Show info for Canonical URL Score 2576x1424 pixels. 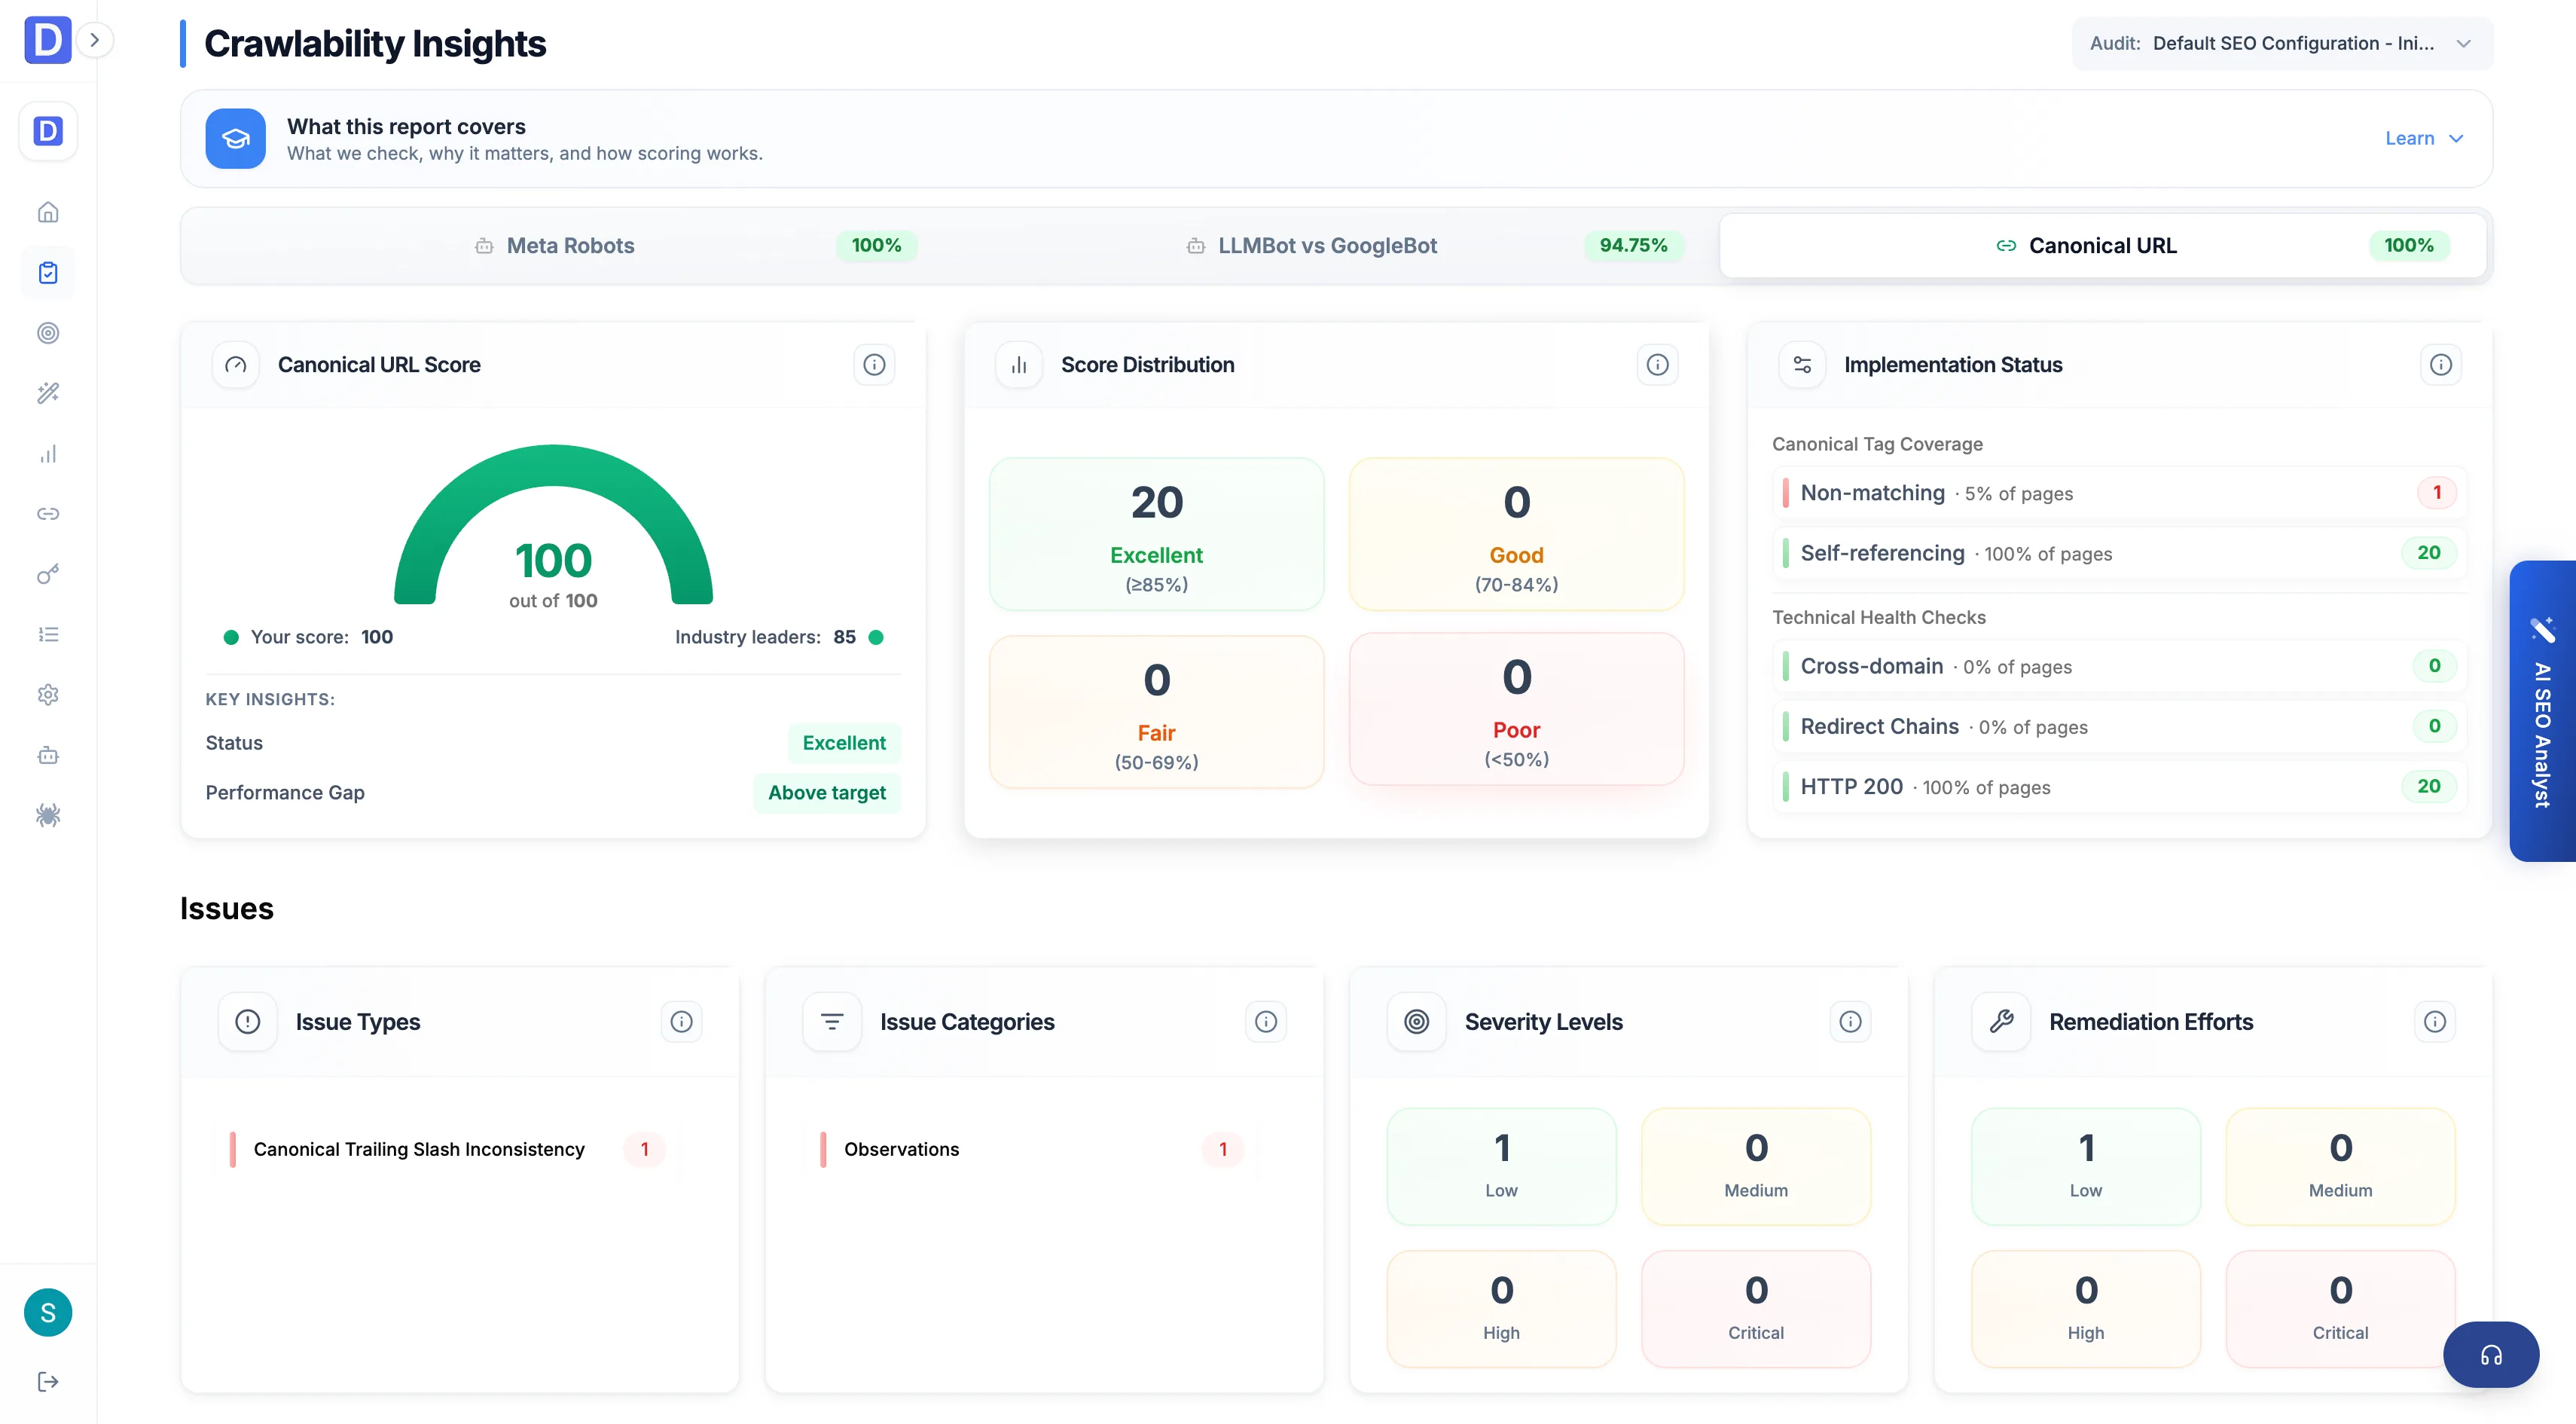pos(874,364)
